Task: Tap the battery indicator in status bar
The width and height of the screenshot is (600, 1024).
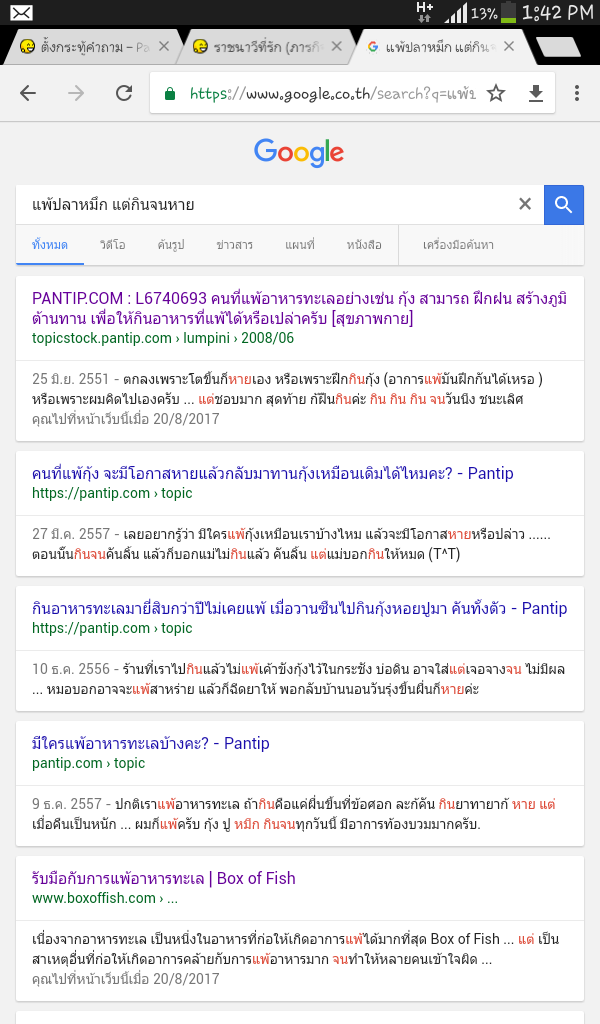Action: (508, 12)
